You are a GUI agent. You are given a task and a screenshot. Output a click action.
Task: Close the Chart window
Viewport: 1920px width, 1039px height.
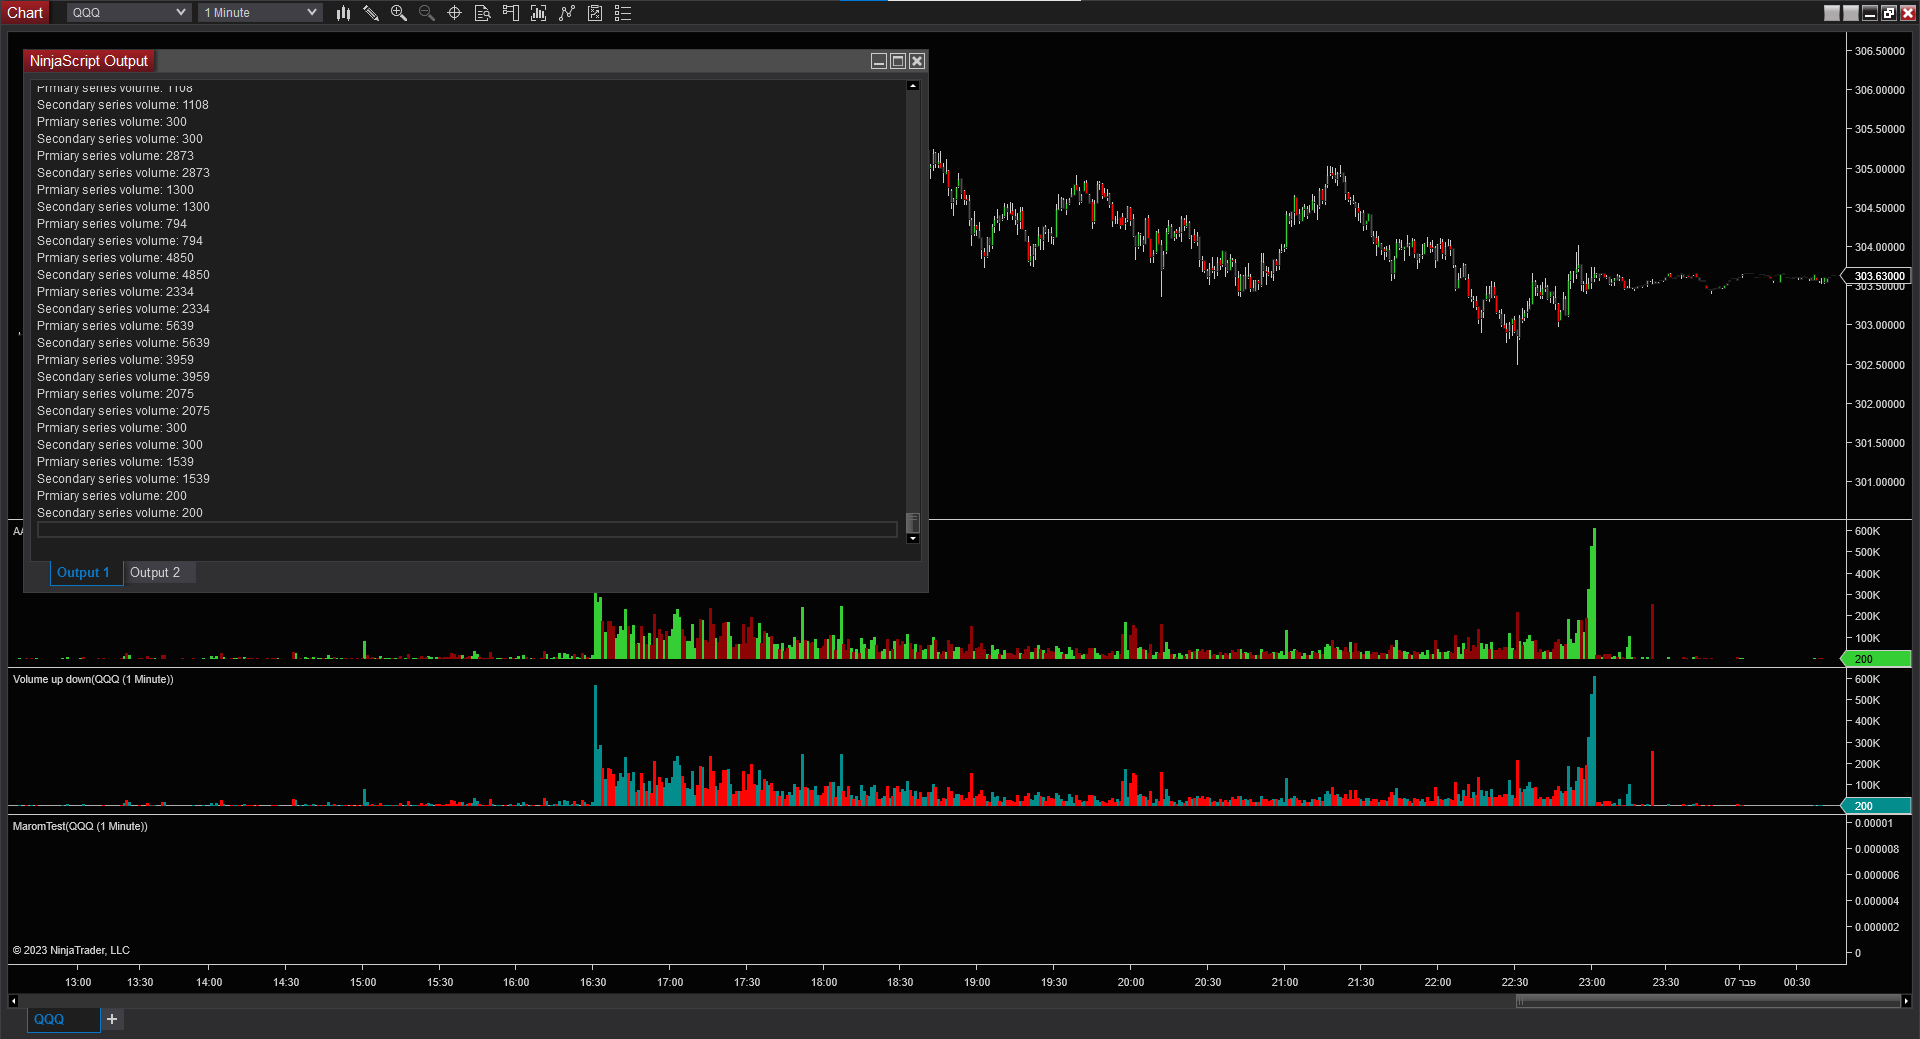[x=1908, y=13]
